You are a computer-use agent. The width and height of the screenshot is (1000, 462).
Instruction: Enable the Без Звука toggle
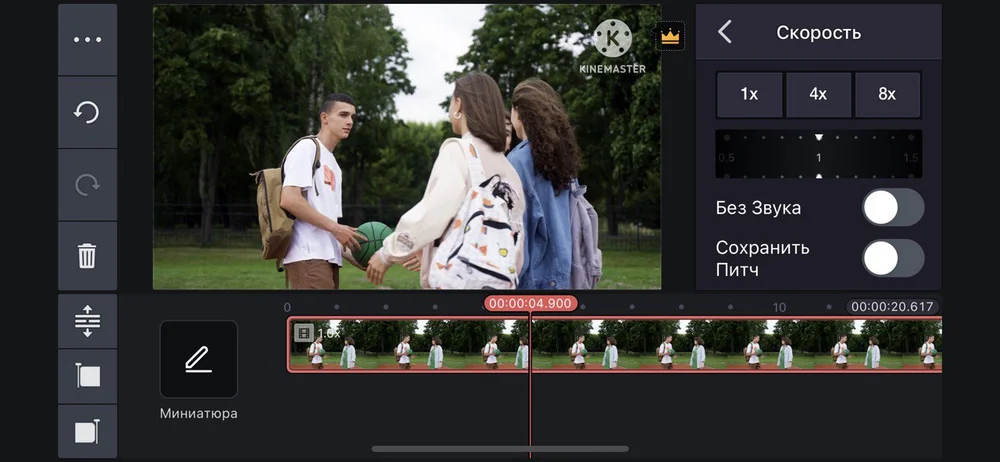click(x=893, y=207)
